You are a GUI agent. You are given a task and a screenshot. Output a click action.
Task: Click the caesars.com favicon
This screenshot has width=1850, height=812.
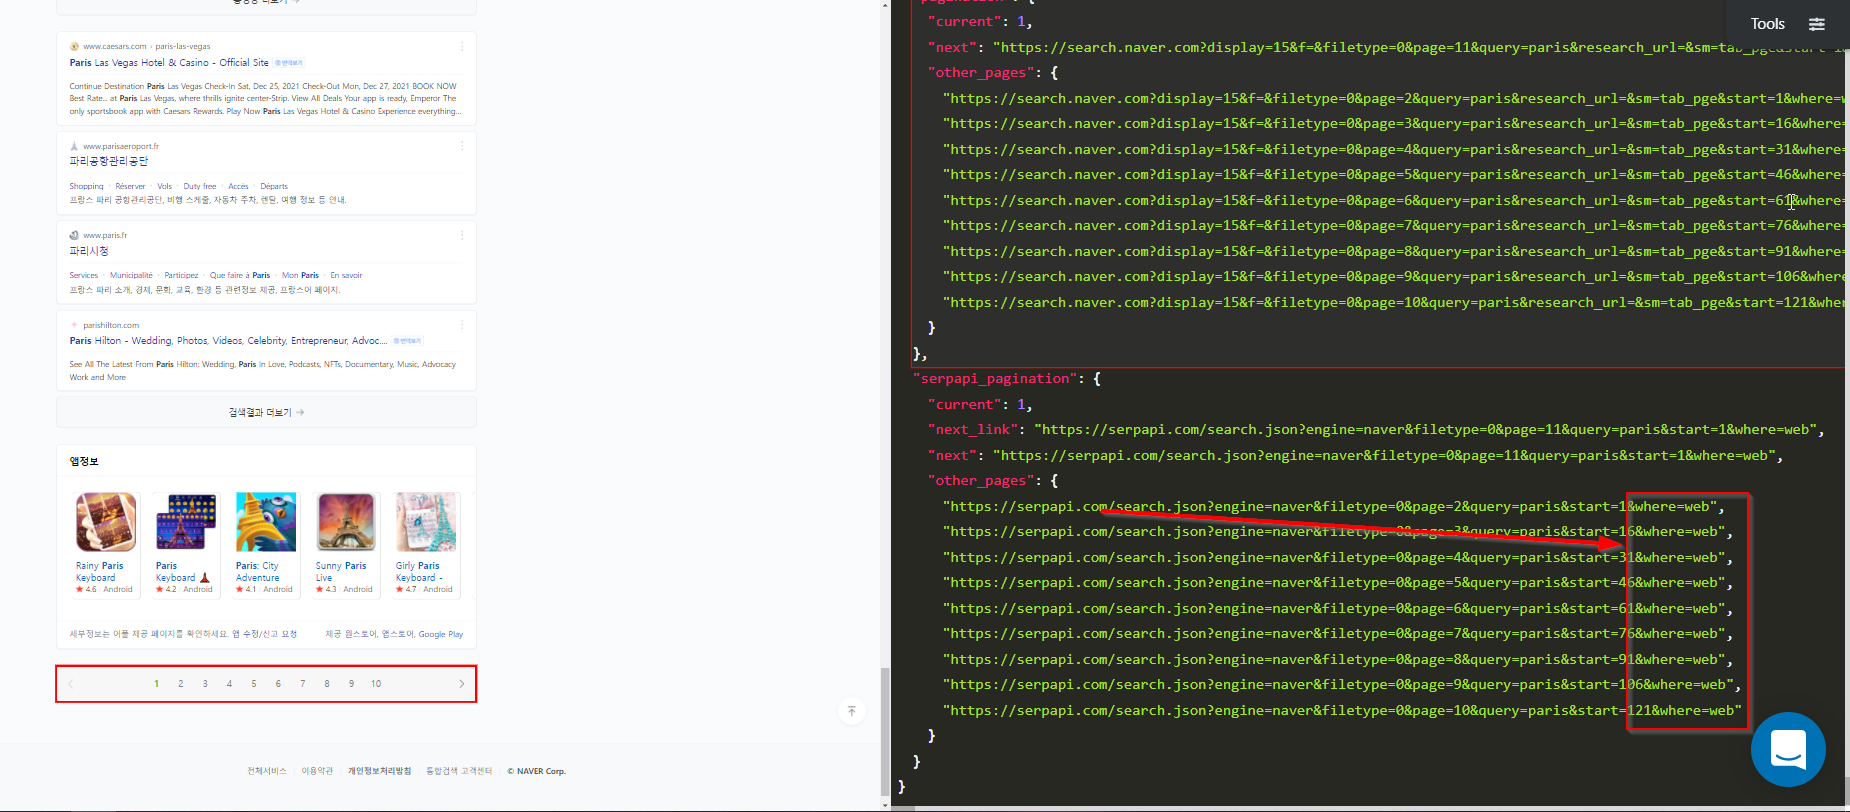(x=74, y=46)
